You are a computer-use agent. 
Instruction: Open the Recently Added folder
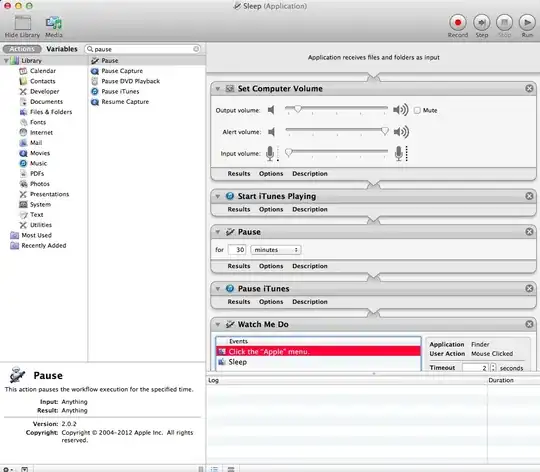(x=44, y=245)
